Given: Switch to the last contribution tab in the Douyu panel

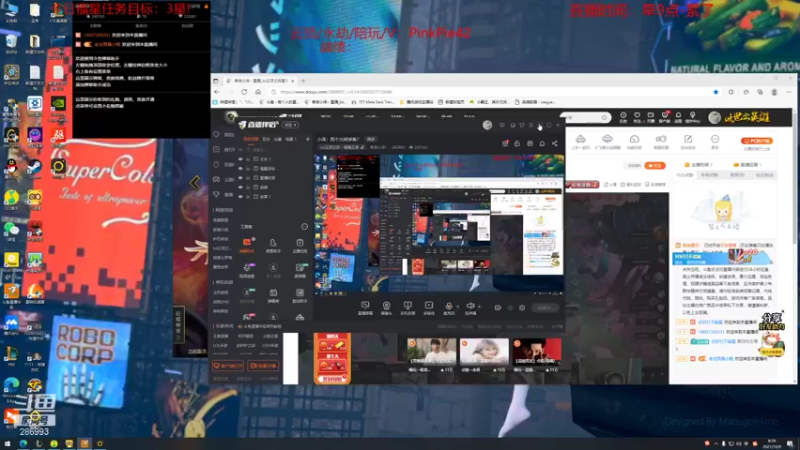Looking at the screenshot, I should (764, 175).
